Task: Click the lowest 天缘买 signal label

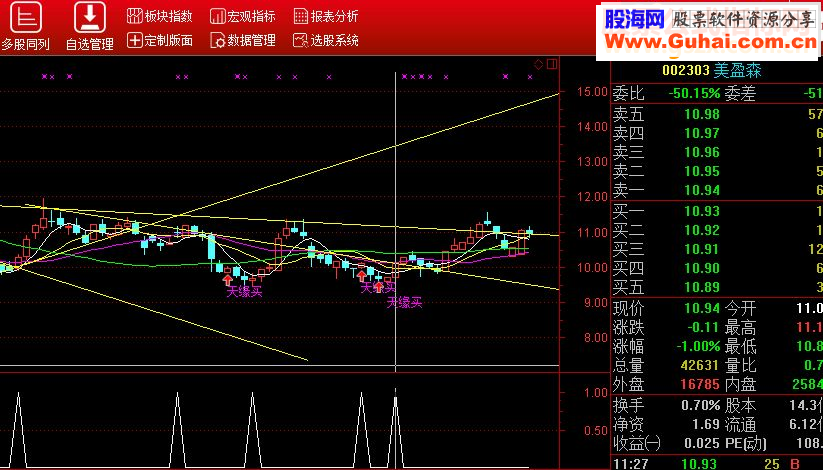Action: 404,302
